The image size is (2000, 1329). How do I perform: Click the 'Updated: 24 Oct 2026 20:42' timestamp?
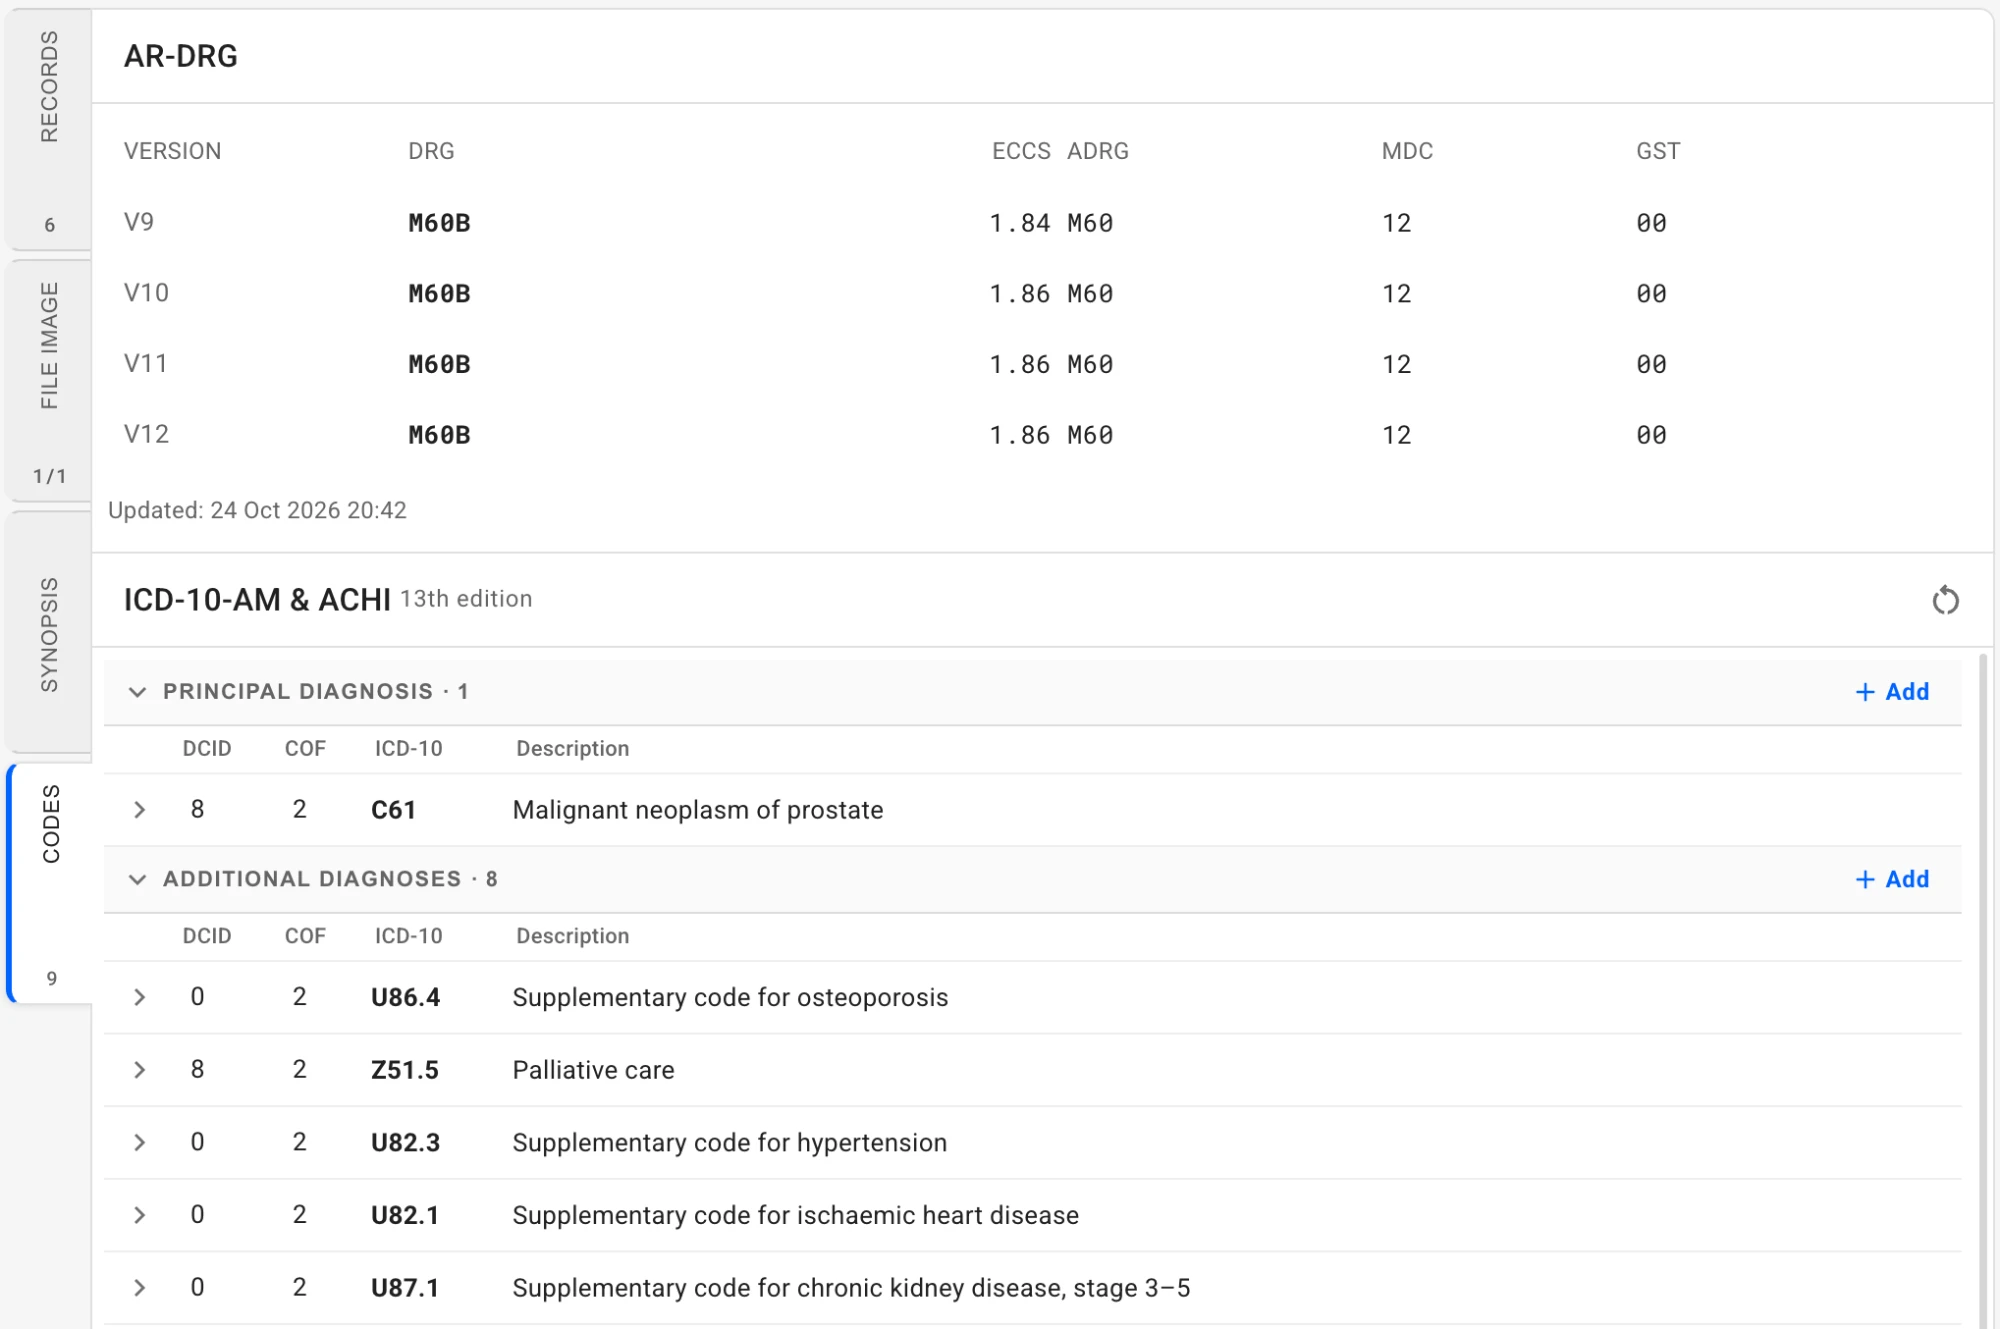(x=257, y=510)
